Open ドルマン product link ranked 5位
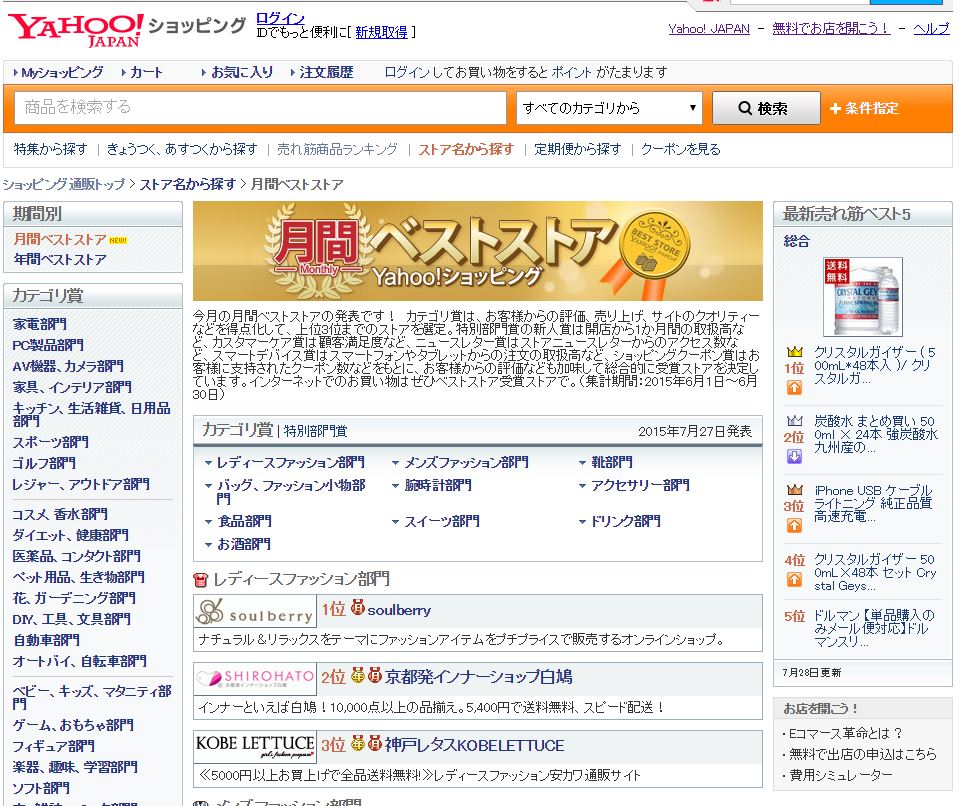Viewport: 968px width, 806px height. pos(874,628)
